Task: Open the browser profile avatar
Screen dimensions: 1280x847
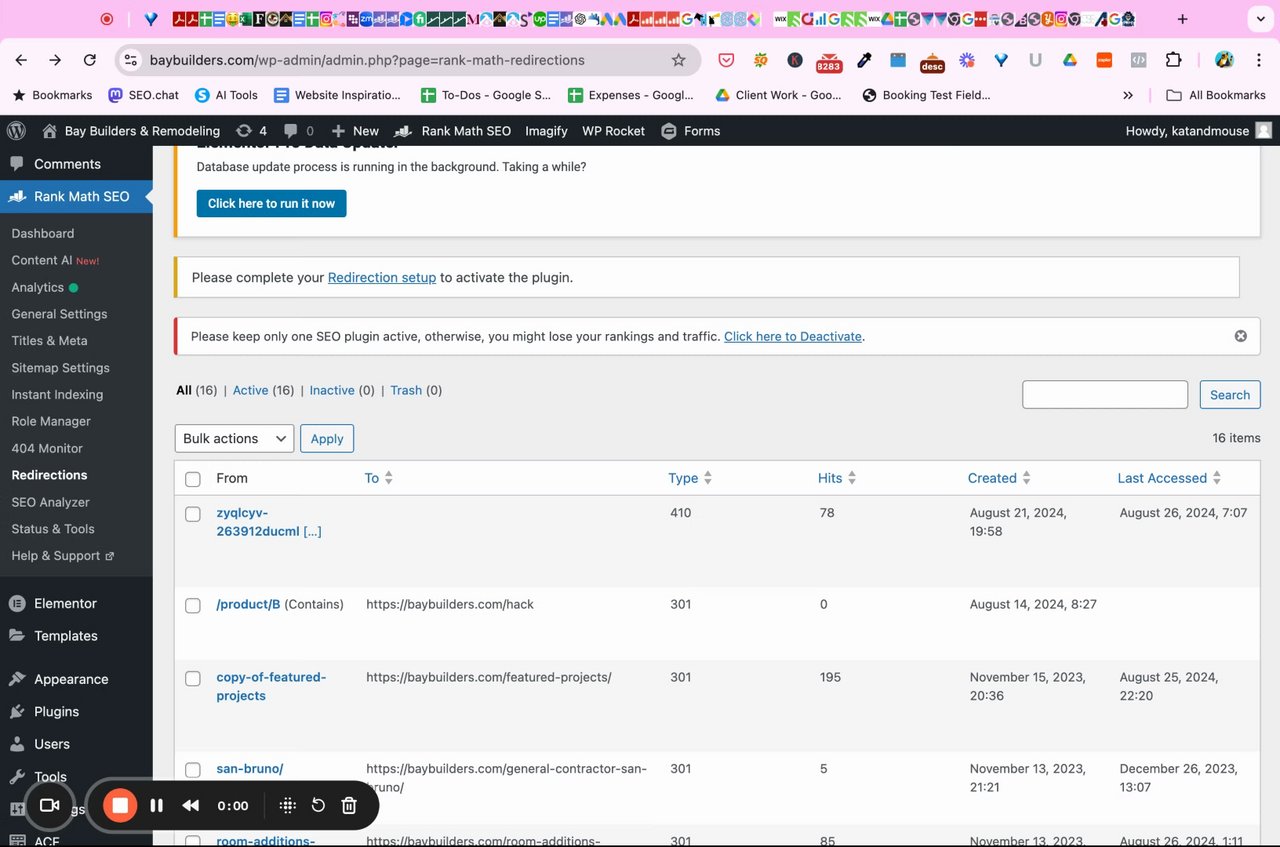Action: pos(1224,60)
